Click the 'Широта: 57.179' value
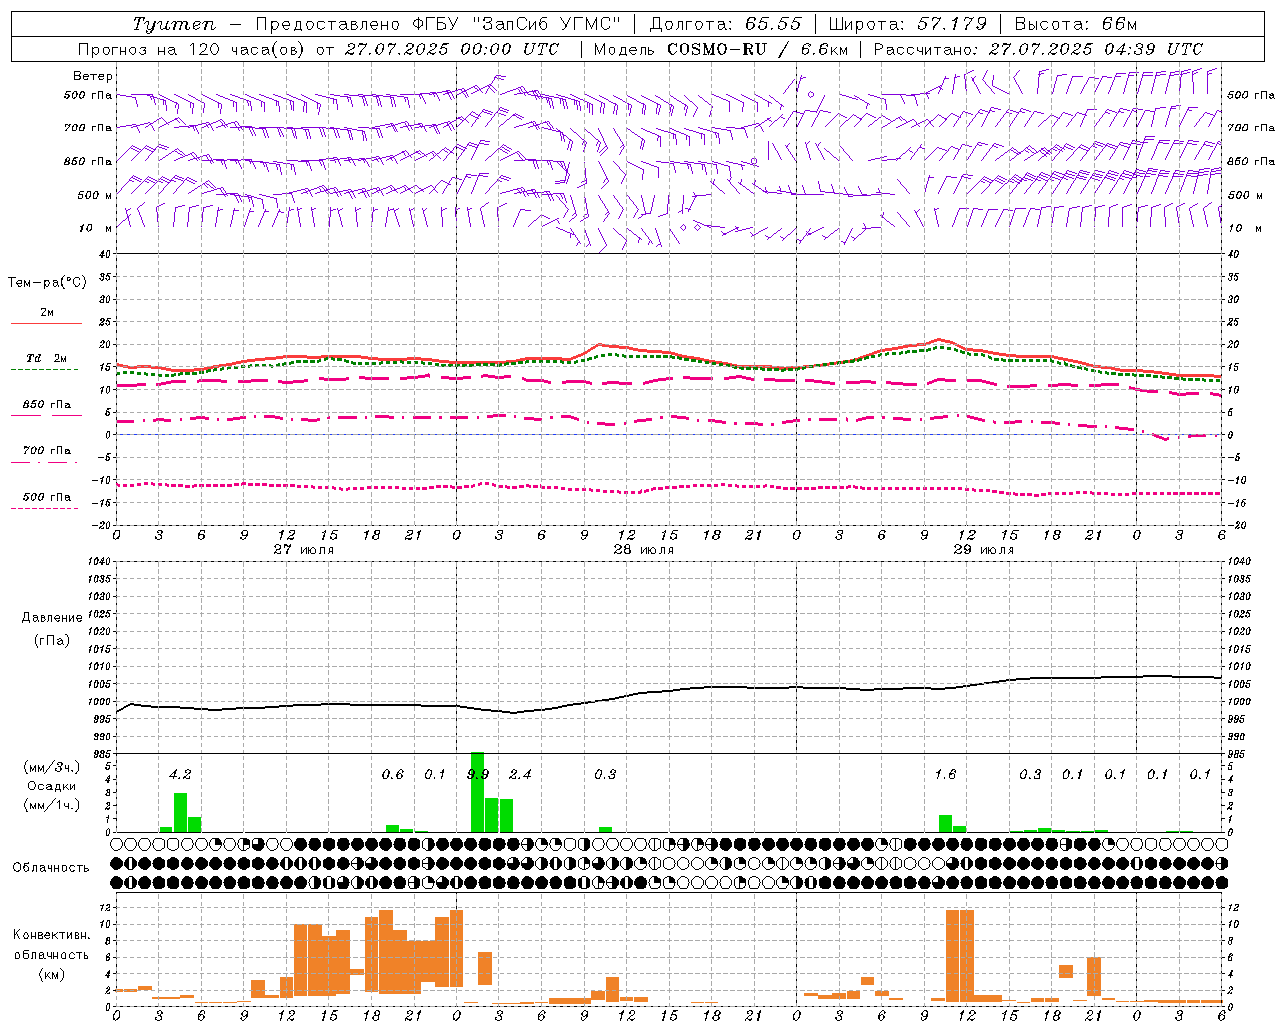1280x1024 pixels. [x=908, y=24]
